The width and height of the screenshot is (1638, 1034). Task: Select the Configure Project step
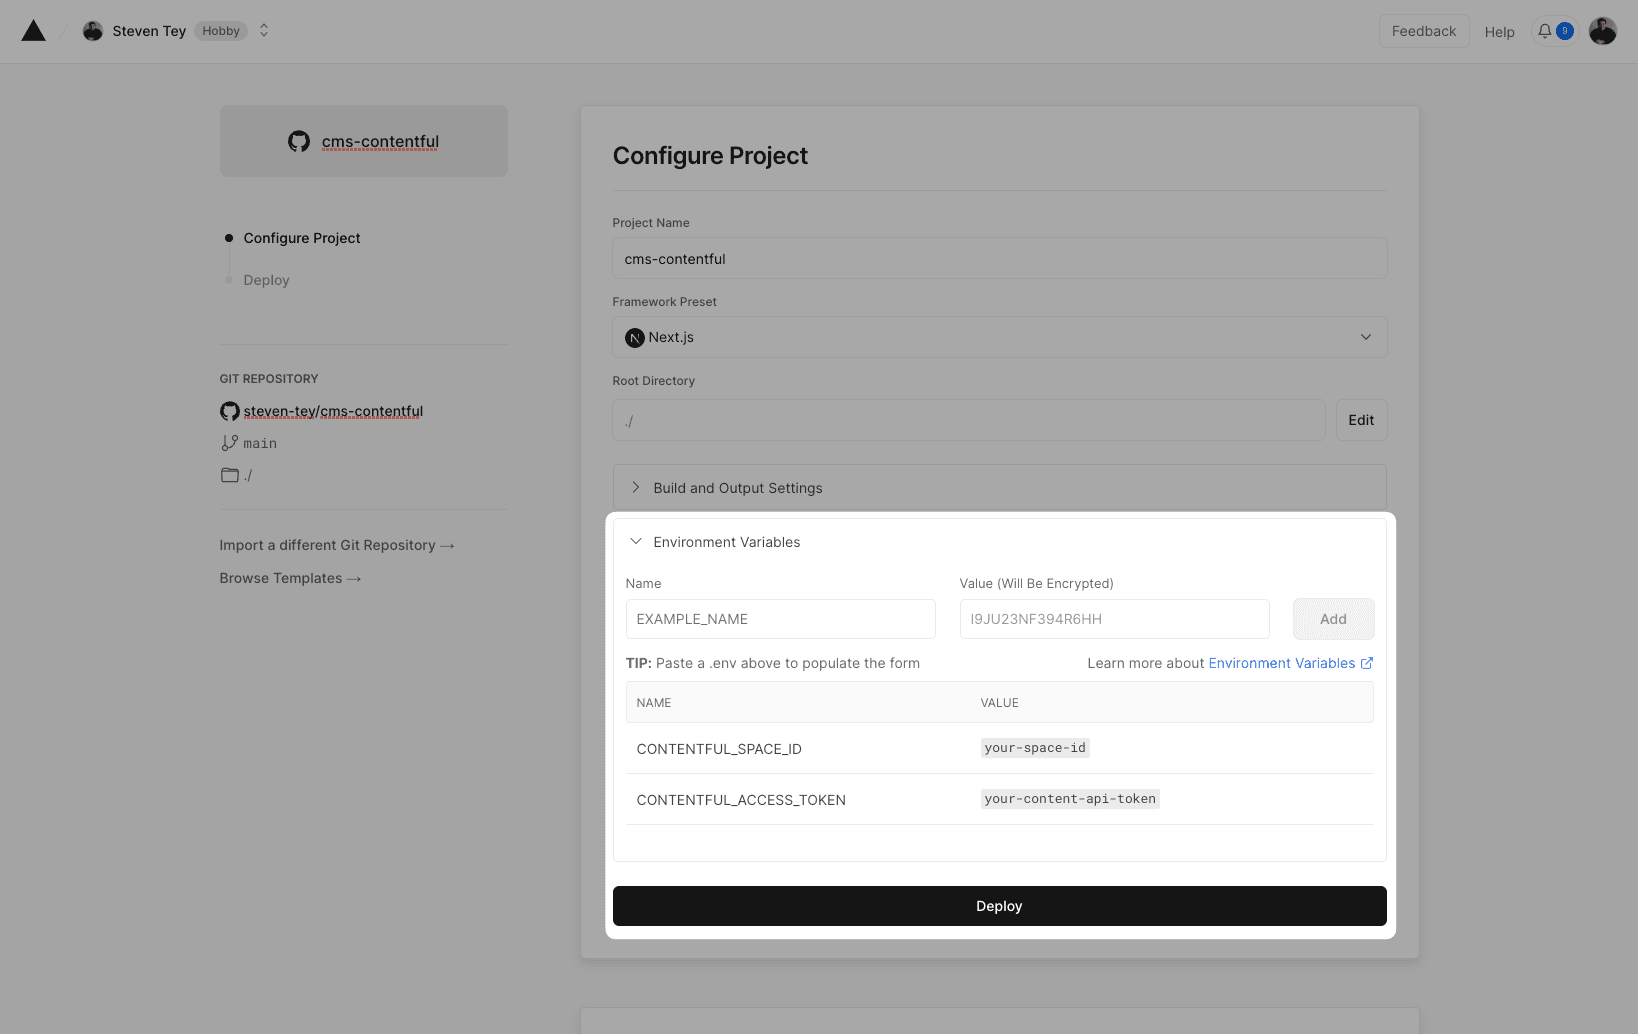coord(301,238)
